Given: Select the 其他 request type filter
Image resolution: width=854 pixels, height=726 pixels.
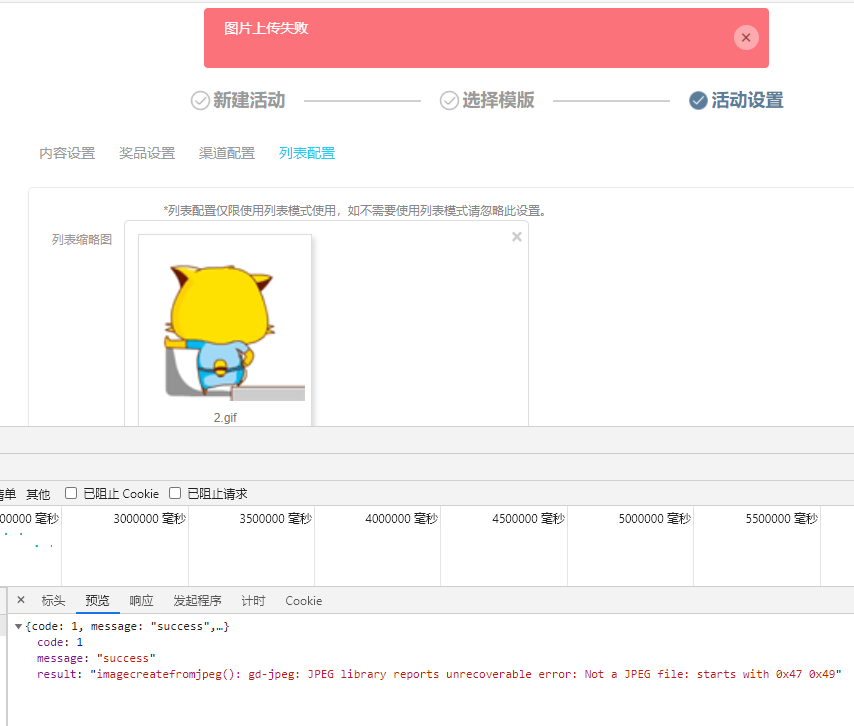Looking at the screenshot, I should tap(38, 494).
